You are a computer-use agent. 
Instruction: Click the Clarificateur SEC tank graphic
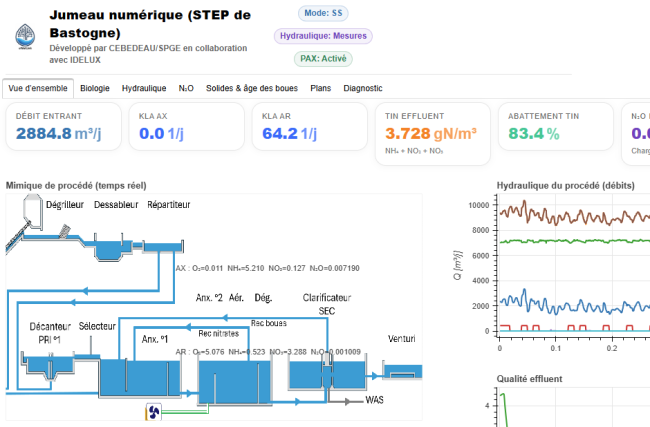point(325,372)
